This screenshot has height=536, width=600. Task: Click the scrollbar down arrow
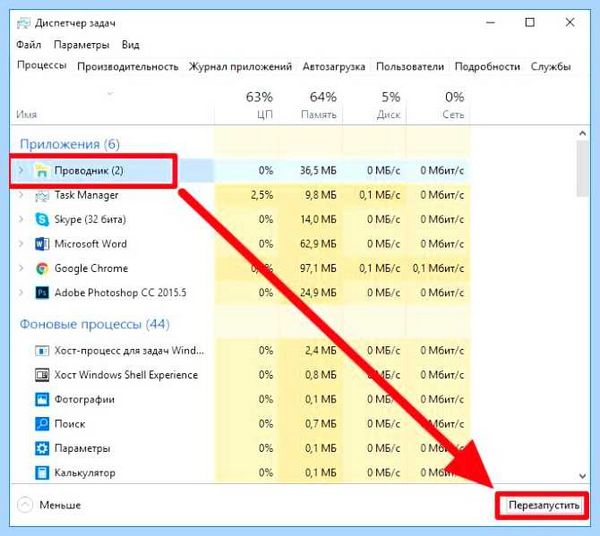click(582, 476)
